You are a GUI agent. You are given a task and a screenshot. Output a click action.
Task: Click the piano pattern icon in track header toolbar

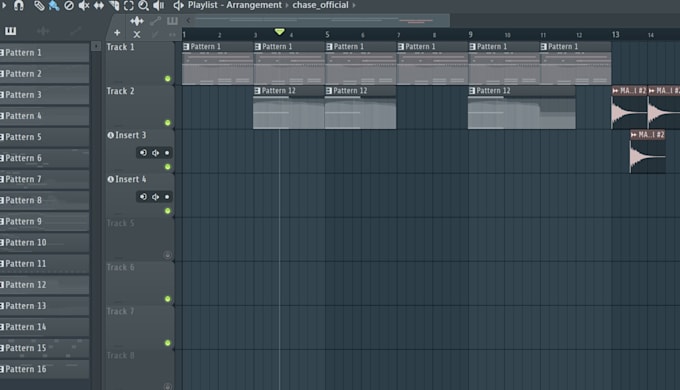click(172, 20)
